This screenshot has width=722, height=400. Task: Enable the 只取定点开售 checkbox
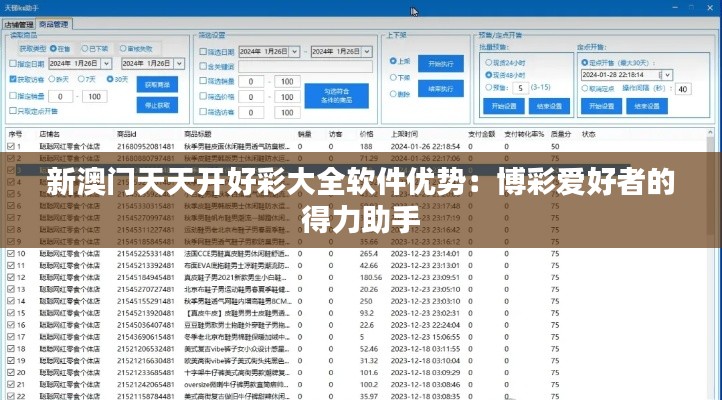[13, 110]
